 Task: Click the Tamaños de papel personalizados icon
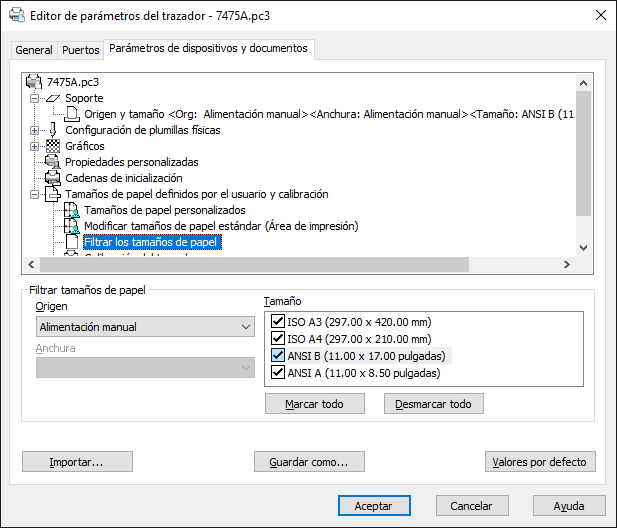click(x=72, y=210)
